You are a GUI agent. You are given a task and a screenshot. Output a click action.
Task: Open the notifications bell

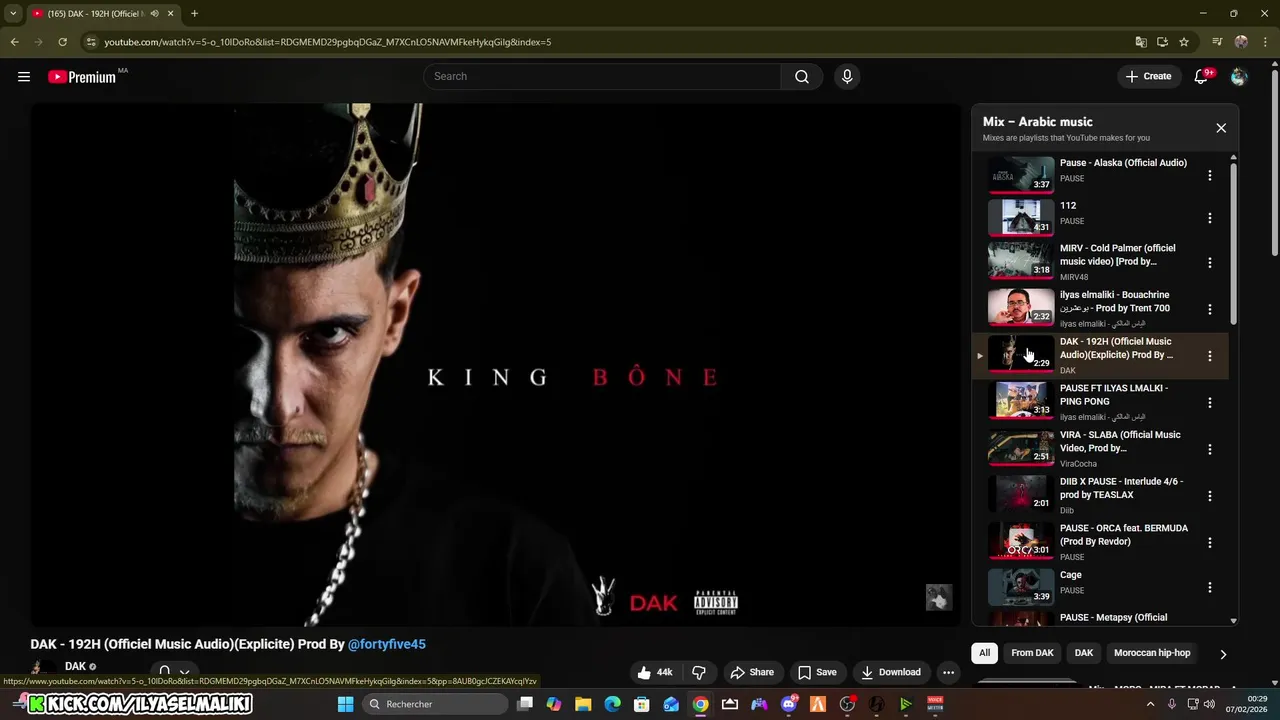[x=1202, y=76]
